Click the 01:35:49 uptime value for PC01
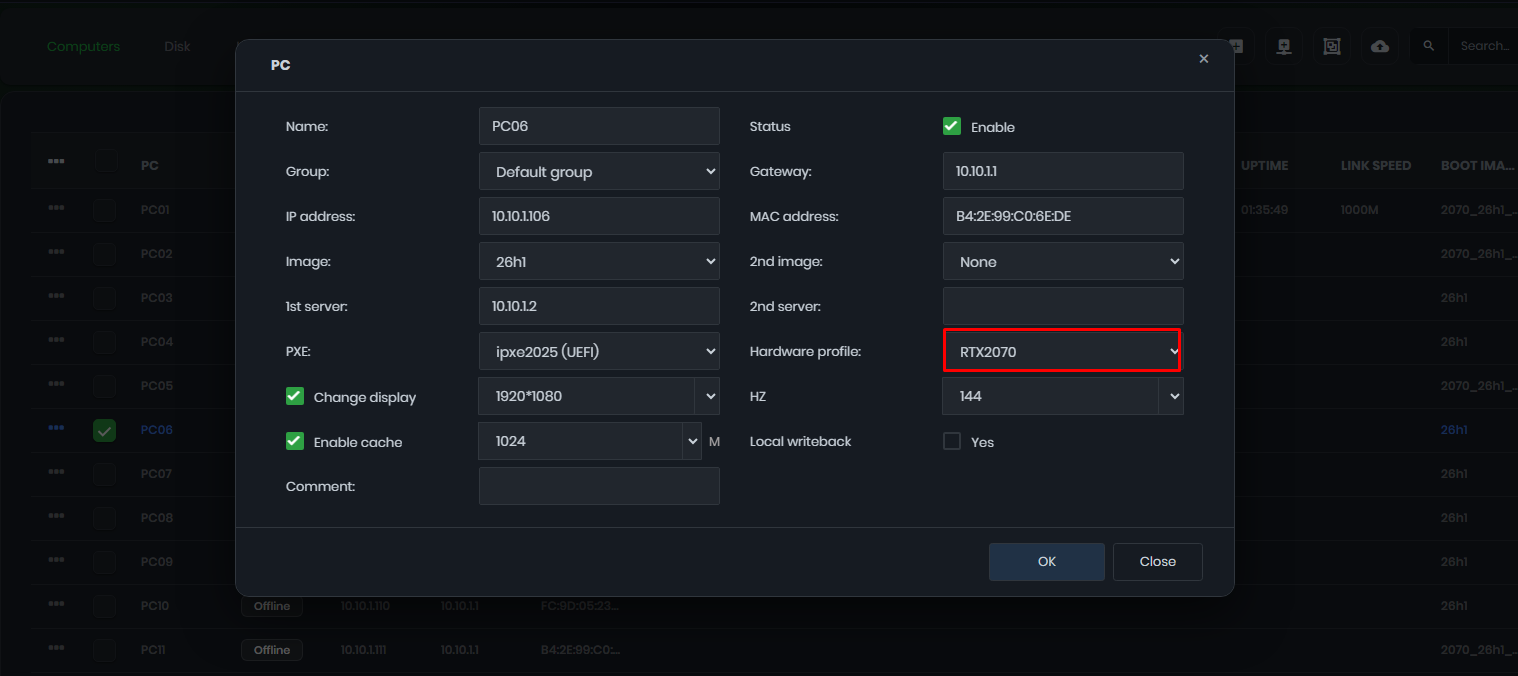This screenshot has width=1518, height=676. click(1264, 210)
